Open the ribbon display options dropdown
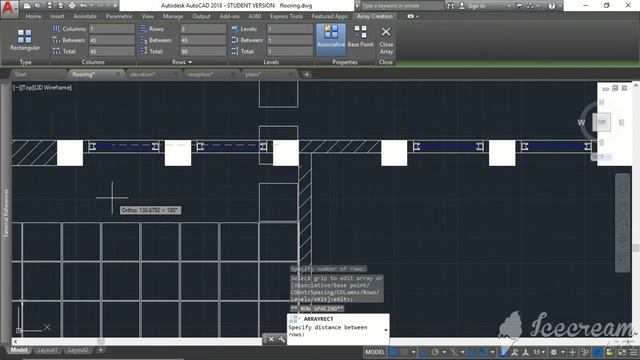 pyautogui.click(x=413, y=16)
